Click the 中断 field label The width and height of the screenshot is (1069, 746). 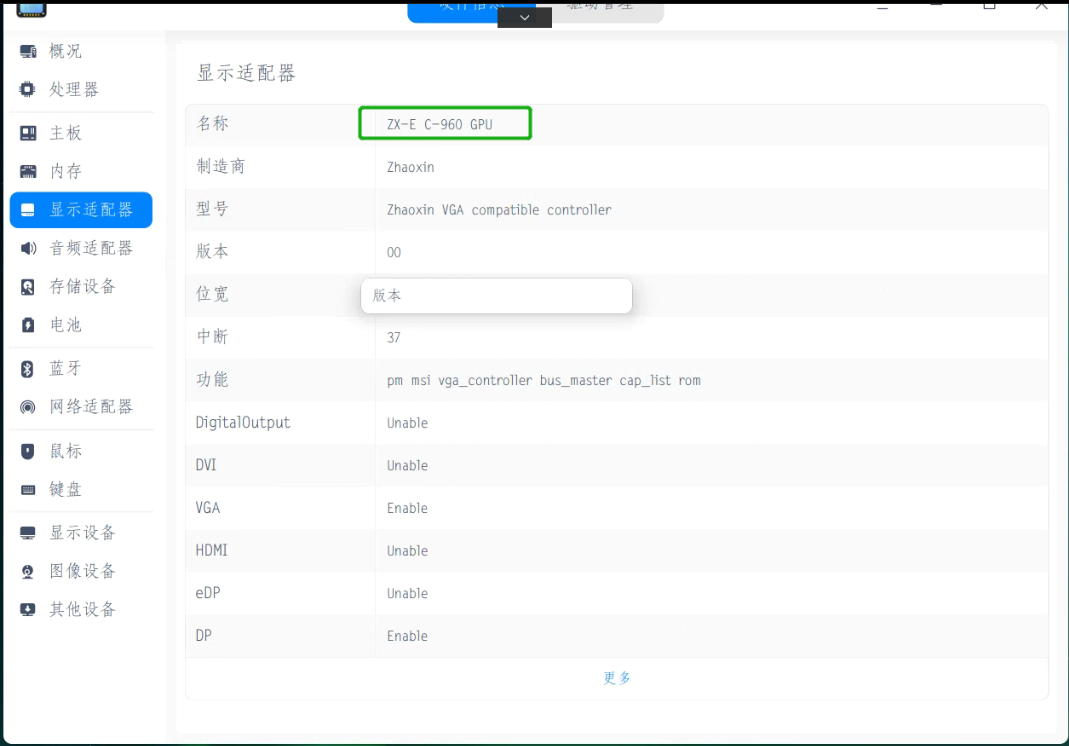[212, 336]
